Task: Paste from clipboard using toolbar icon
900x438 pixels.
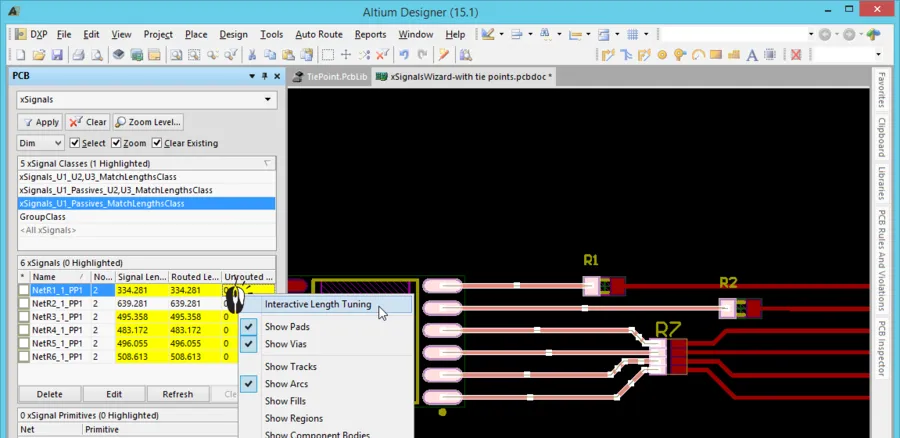Action: 288,55
